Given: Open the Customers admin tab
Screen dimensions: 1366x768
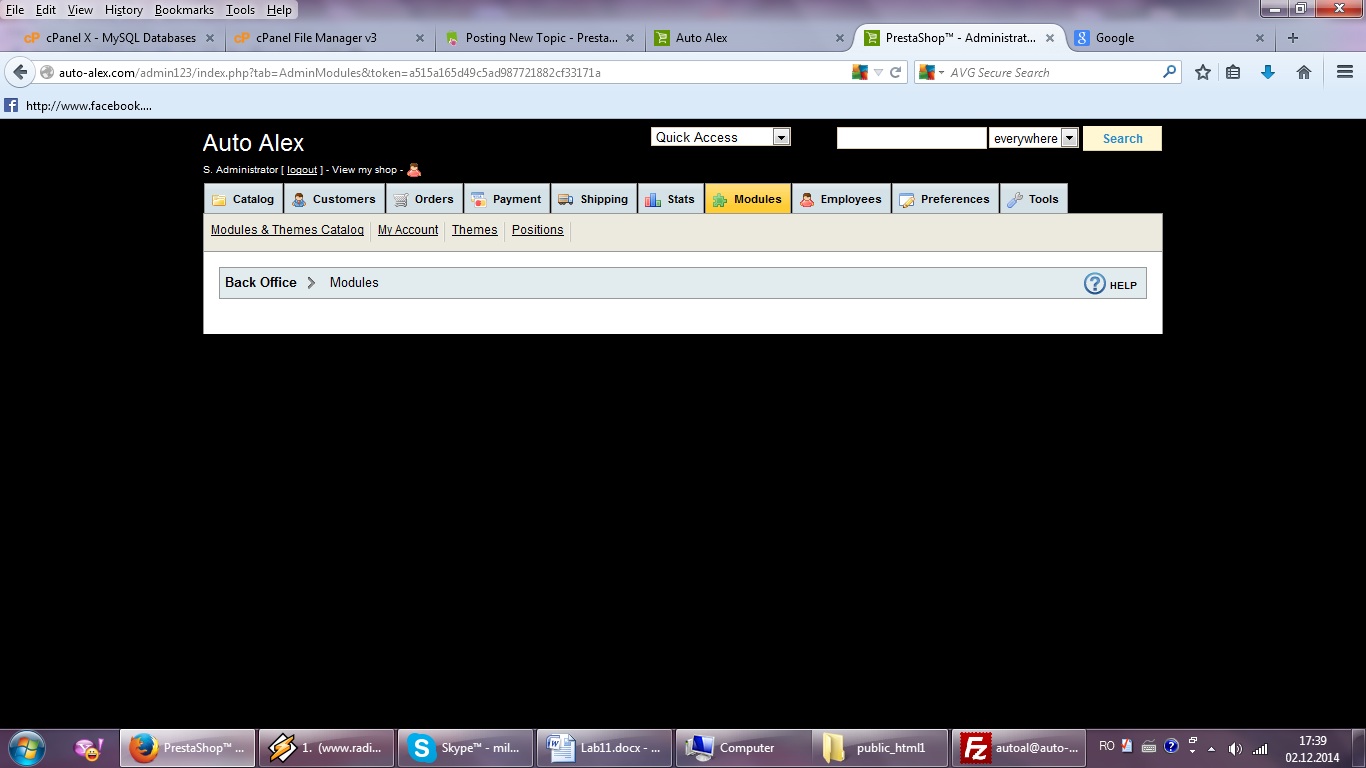Looking at the screenshot, I should [334, 199].
